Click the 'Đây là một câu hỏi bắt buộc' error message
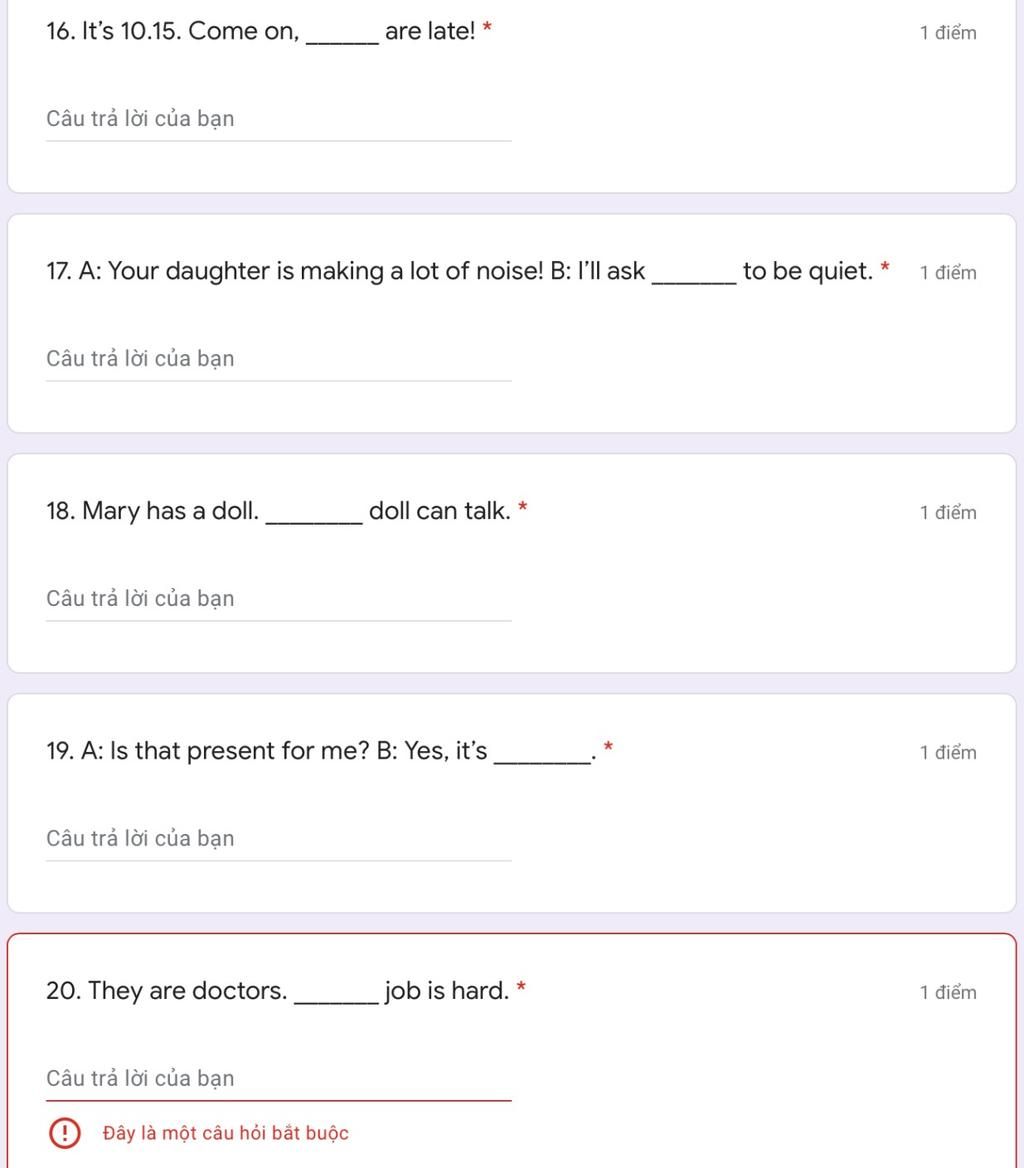This screenshot has width=1024, height=1168. pos(225,1133)
